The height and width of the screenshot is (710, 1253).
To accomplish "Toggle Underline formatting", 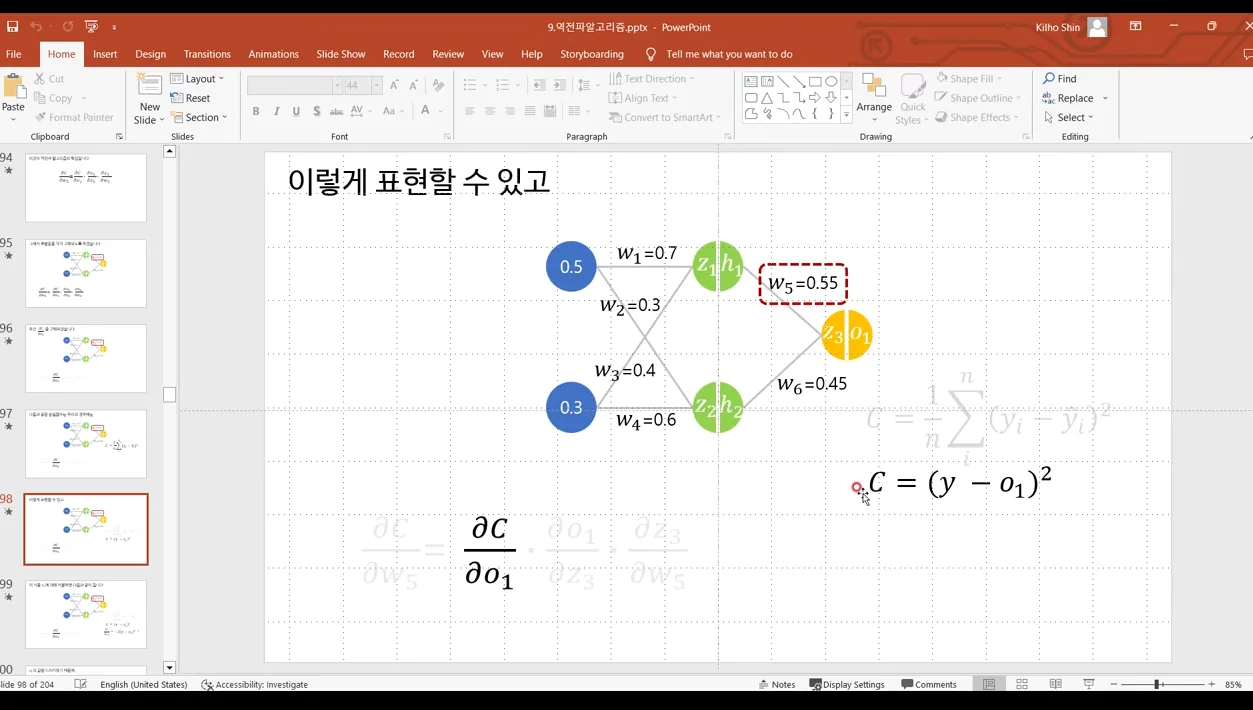I will click(x=296, y=111).
